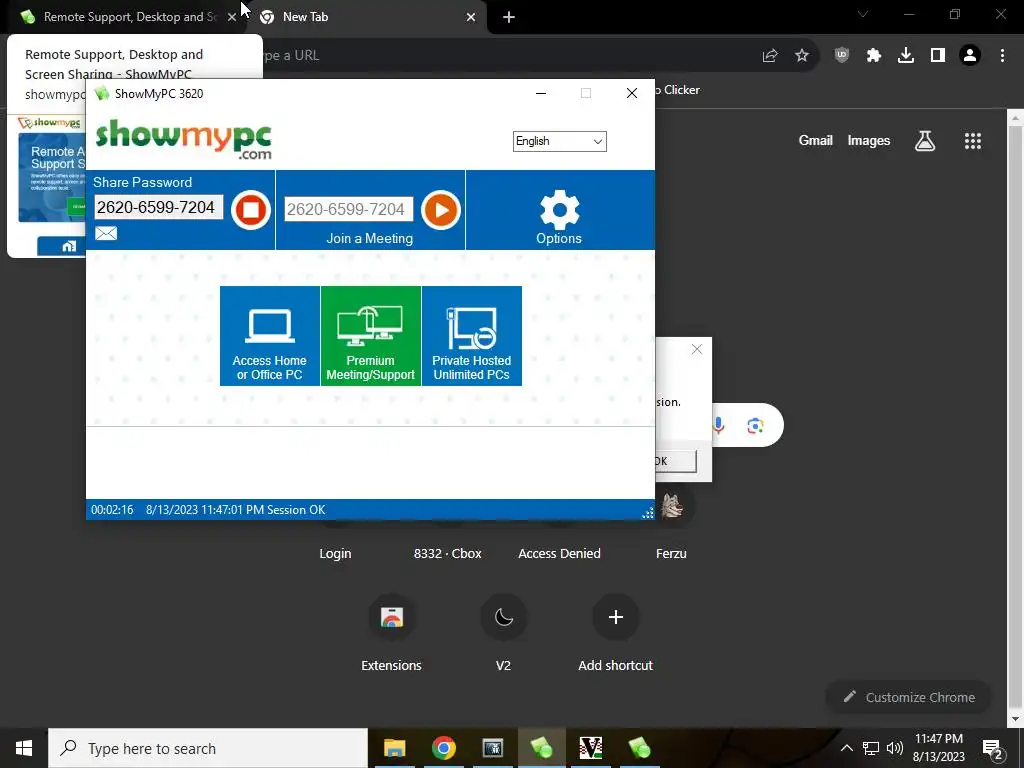Open network status in tray

tap(871, 748)
